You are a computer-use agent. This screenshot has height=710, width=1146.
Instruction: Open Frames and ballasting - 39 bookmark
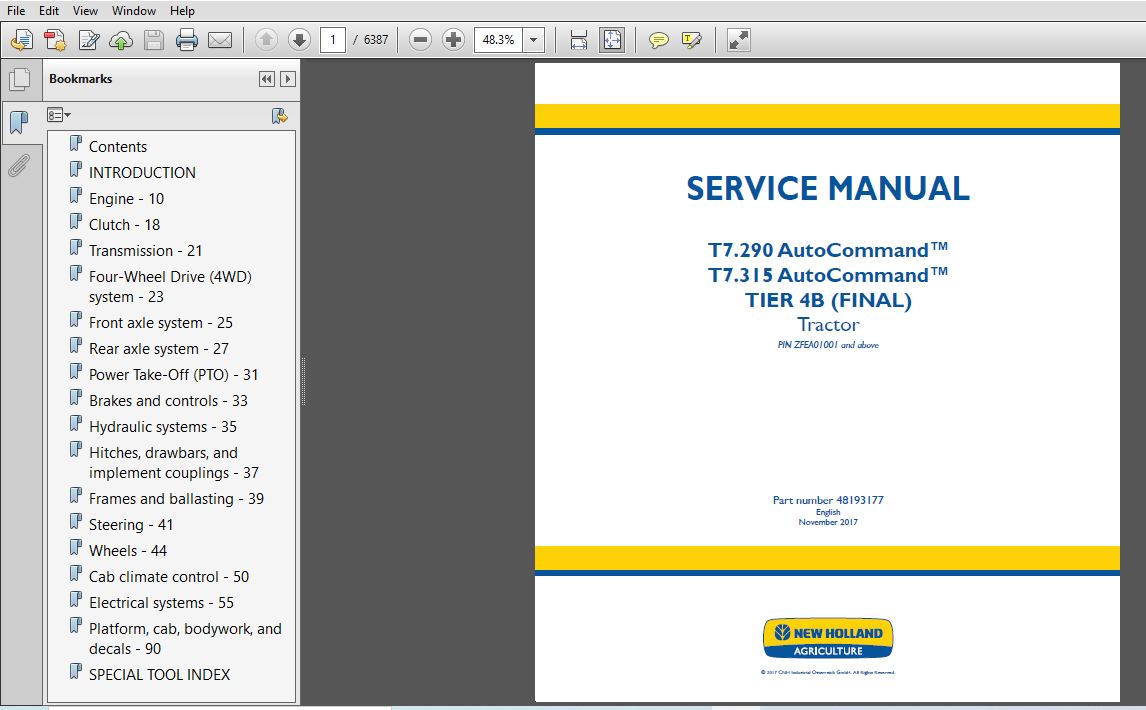point(176,499)
